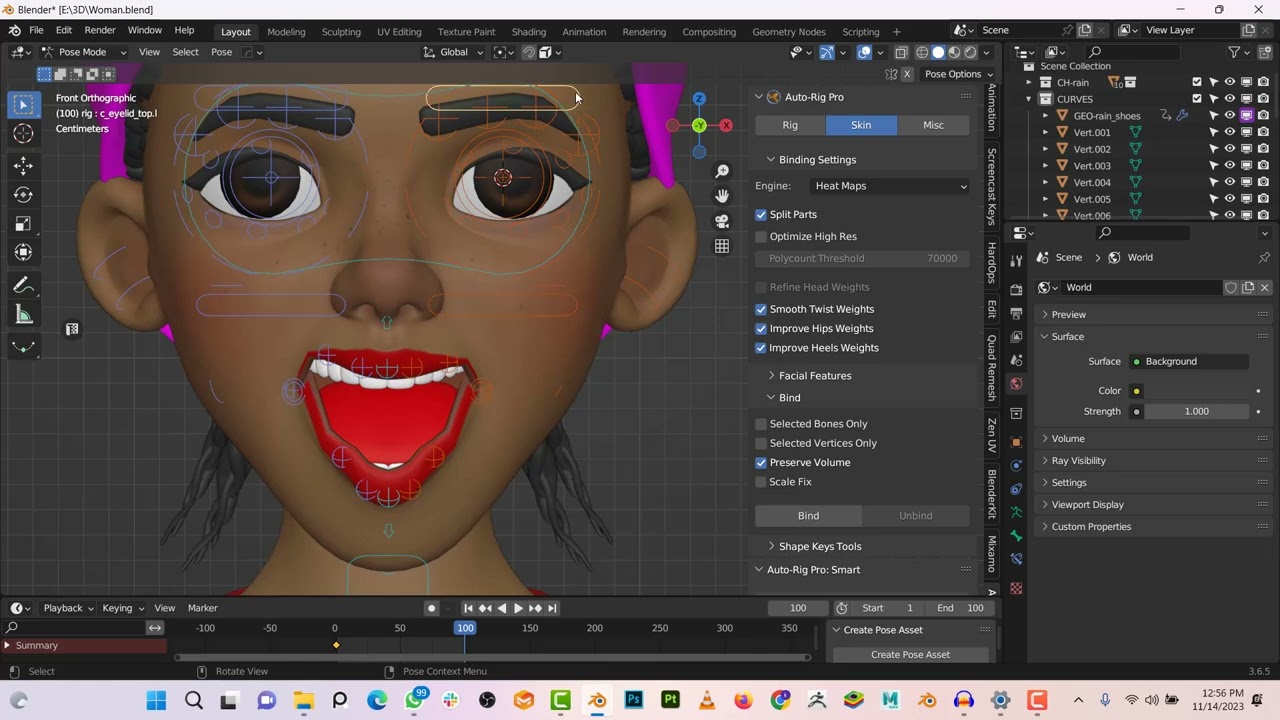This screenshot has height=720, width=1280.
Task: Open the Object properties tab icon
Action: pos(1016,441)
